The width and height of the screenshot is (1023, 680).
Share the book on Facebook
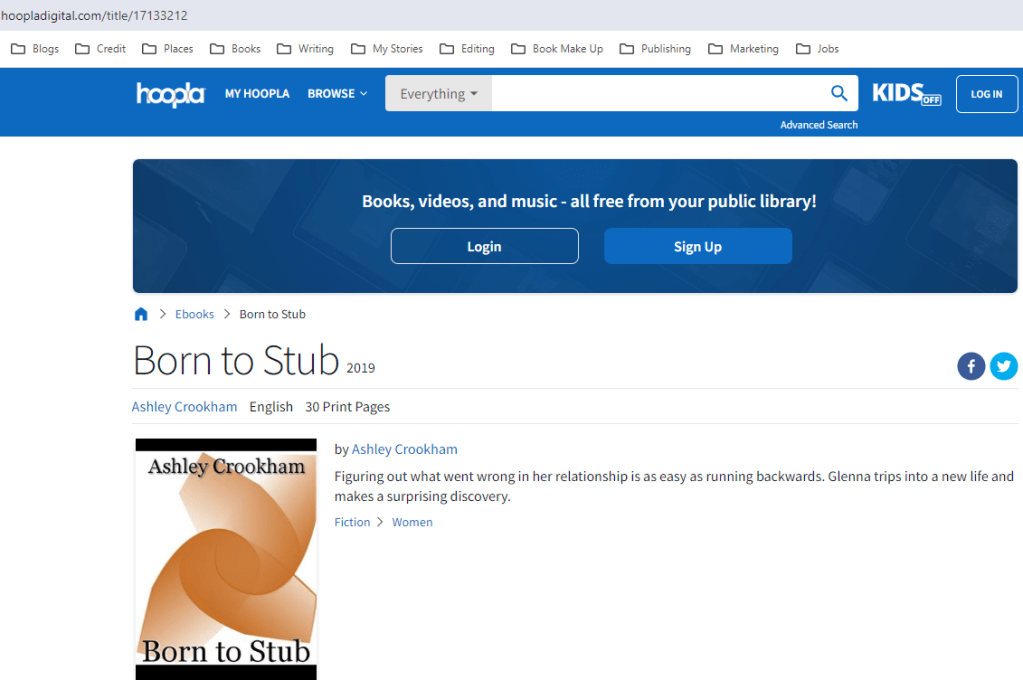pos(970,366)
